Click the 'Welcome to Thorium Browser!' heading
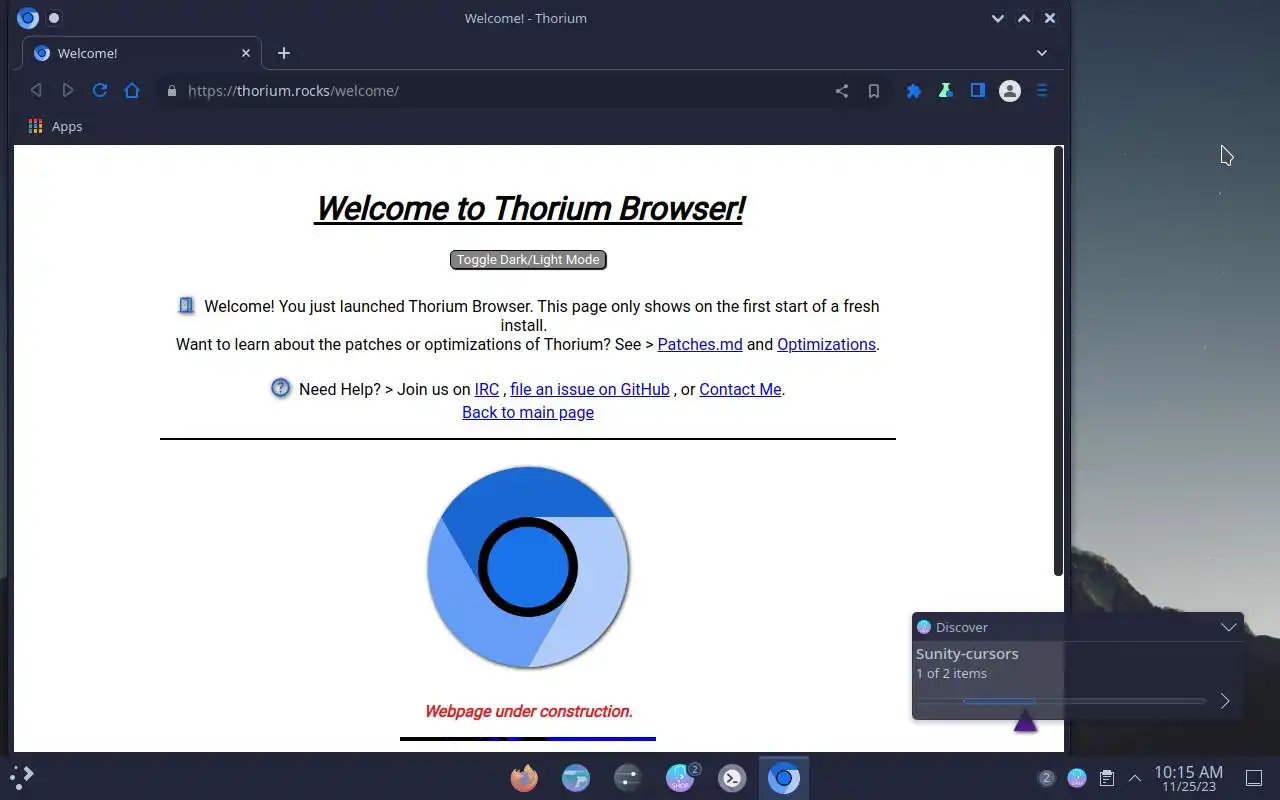The width and height of the screenshot is (1280, 800). (x=528, y=208)
